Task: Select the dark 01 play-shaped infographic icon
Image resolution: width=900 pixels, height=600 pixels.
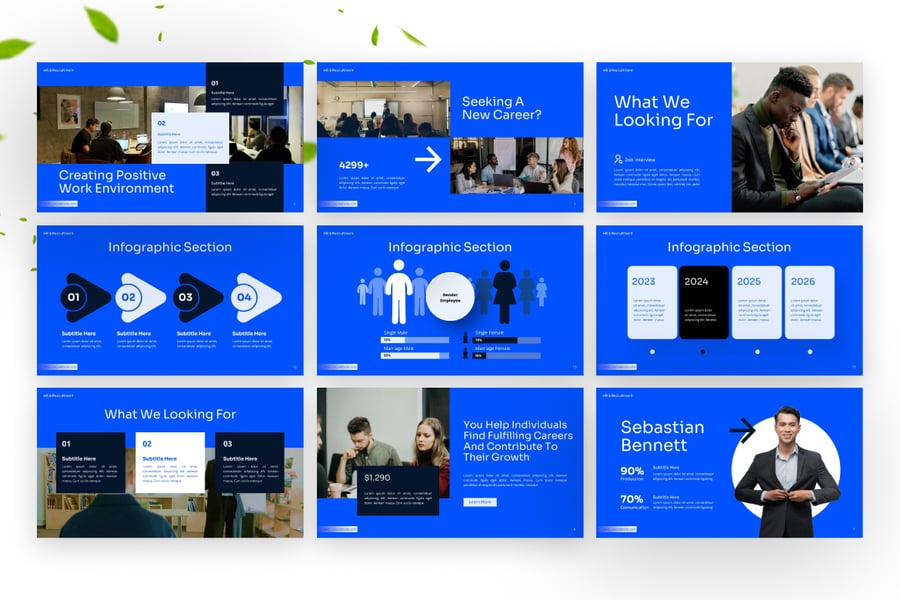Action: [x=84, y=297]
